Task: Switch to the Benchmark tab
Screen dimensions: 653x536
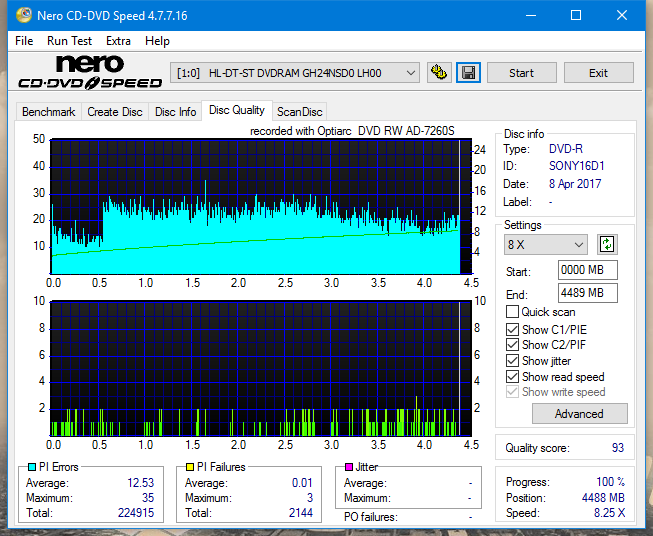Action: (49, 112)
